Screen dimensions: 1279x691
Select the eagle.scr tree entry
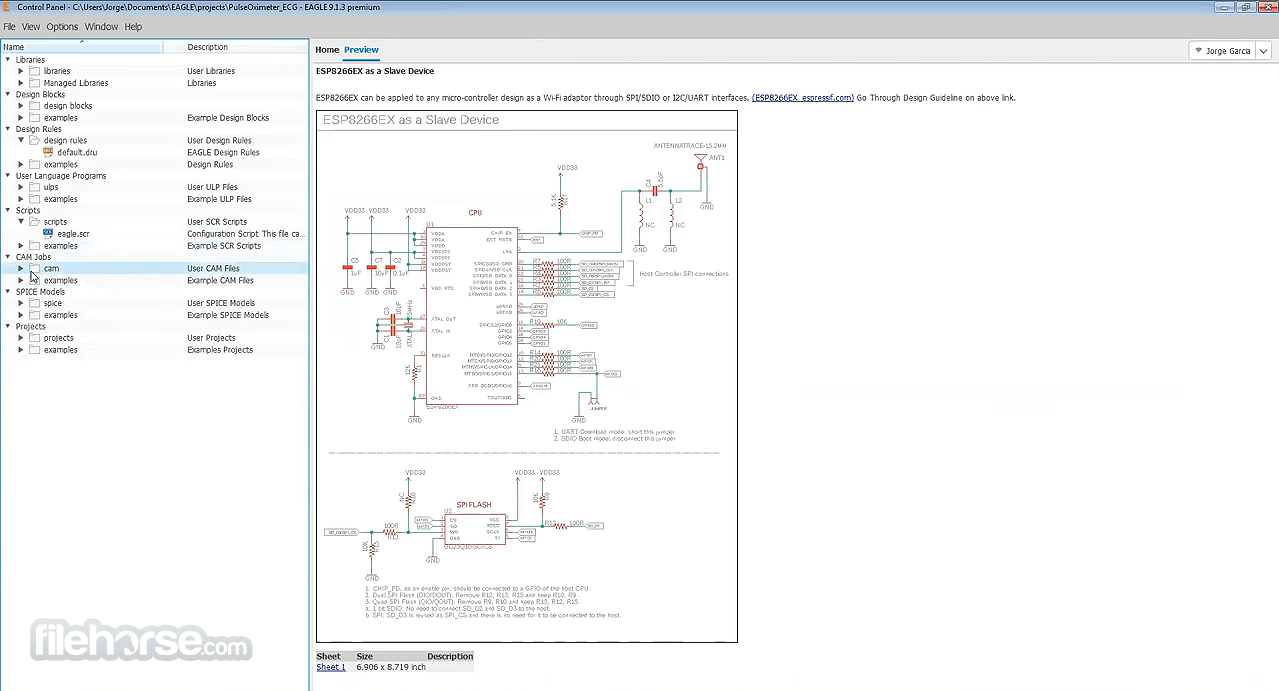pos(73,234)
